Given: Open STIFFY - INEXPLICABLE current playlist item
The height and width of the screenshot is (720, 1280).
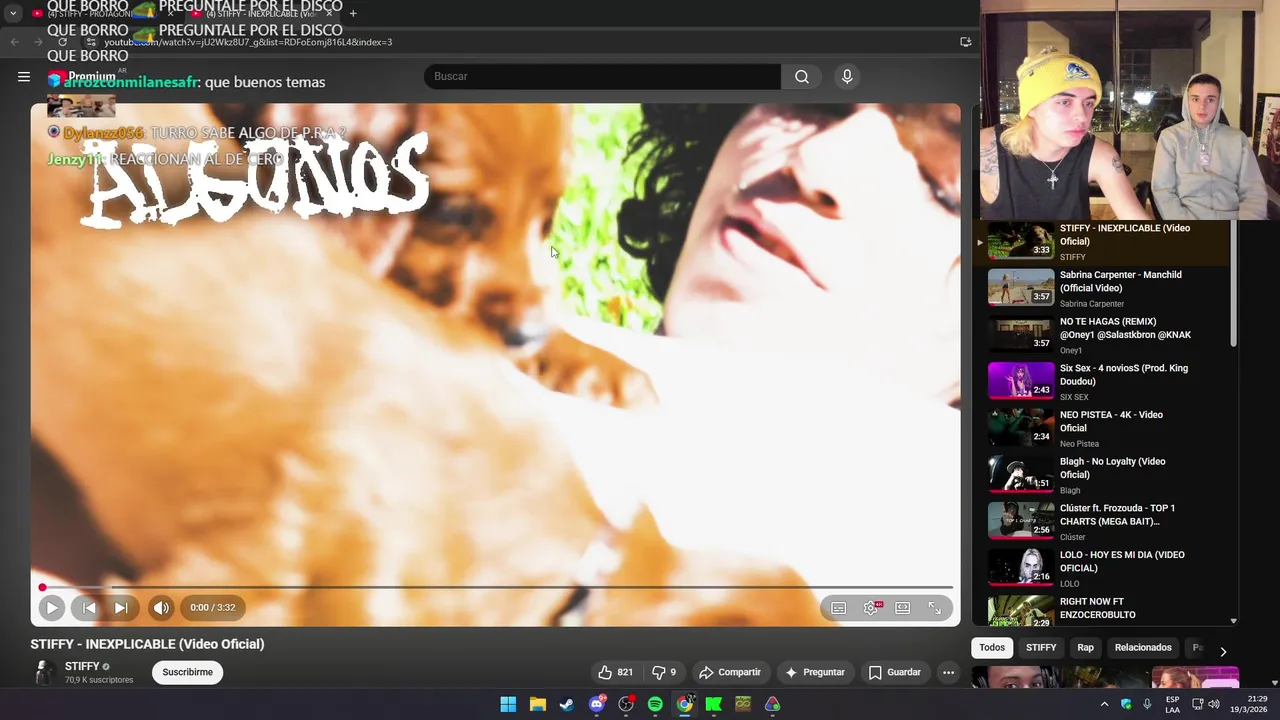Looking at the screenshot, I should tap(1099, 242).
